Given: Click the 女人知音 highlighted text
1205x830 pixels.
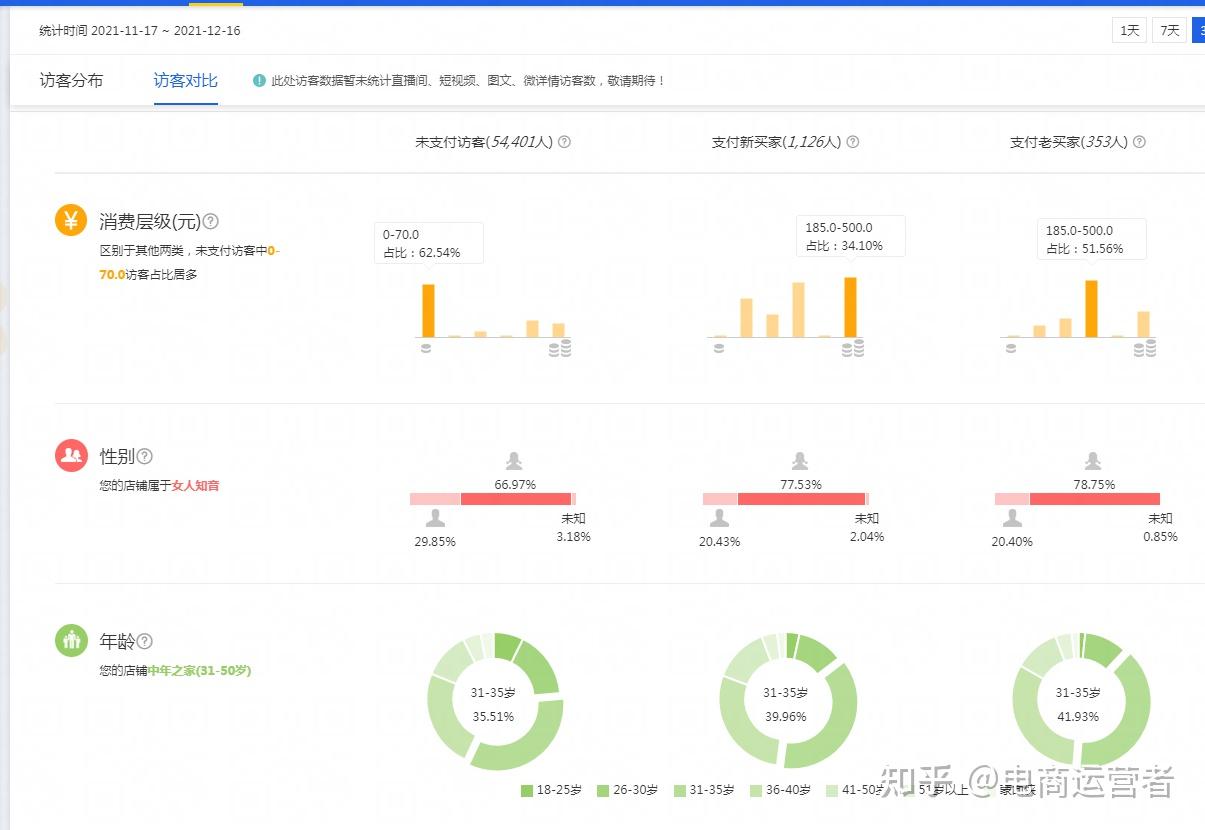Looking at the screenshot, I should point(195,485).
